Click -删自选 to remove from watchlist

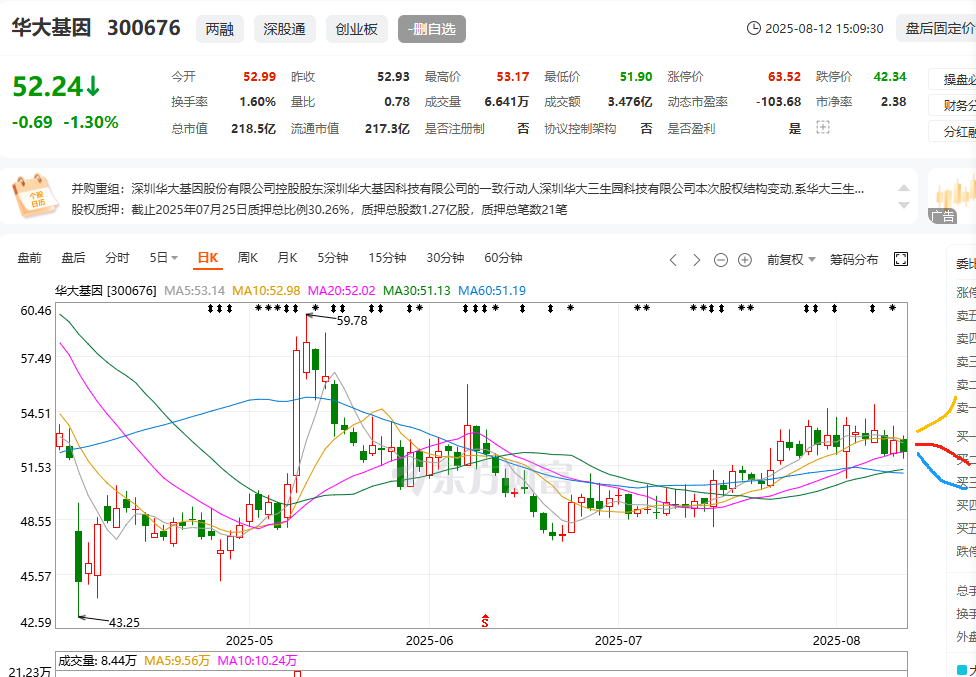(432, 29)
